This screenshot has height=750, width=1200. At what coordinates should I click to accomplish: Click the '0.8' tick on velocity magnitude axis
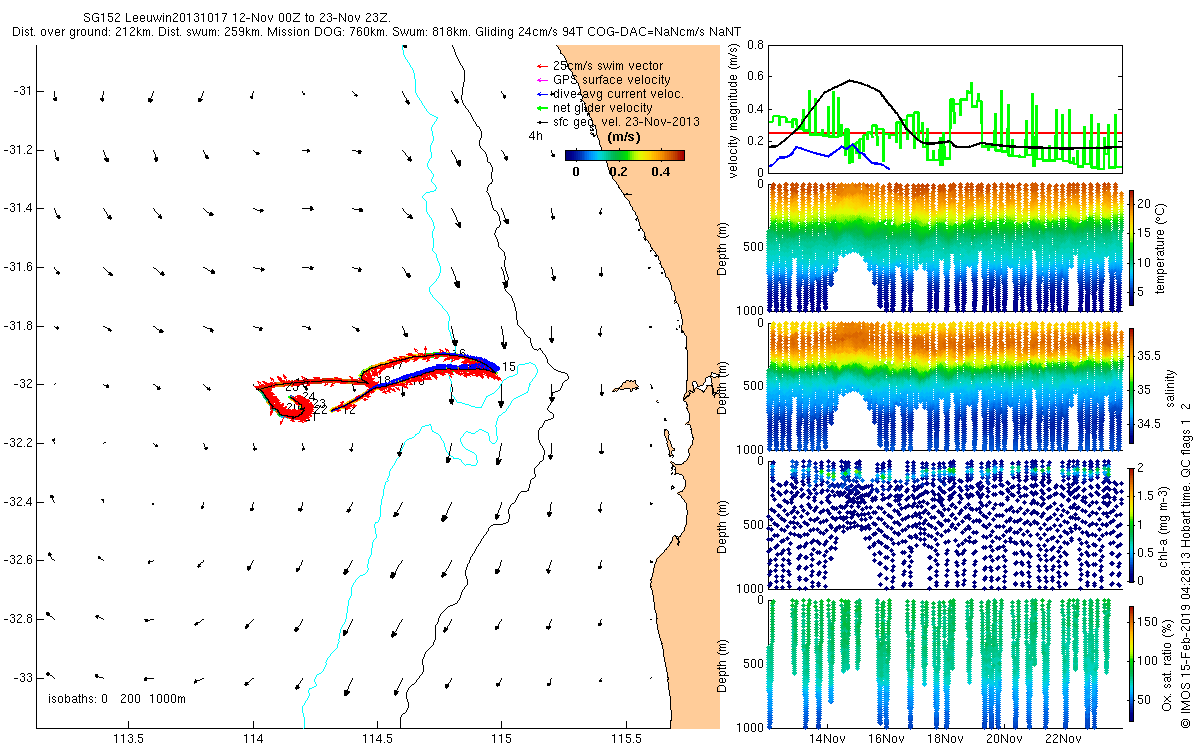(755, 45)
